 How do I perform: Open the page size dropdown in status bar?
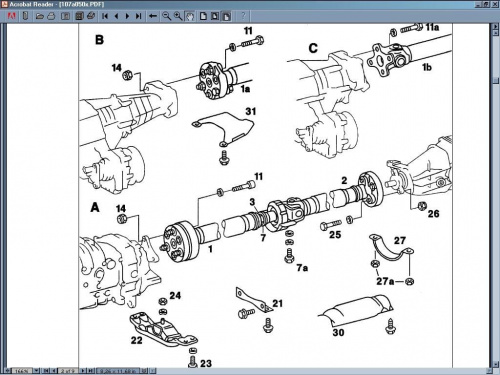pos(144,371)
